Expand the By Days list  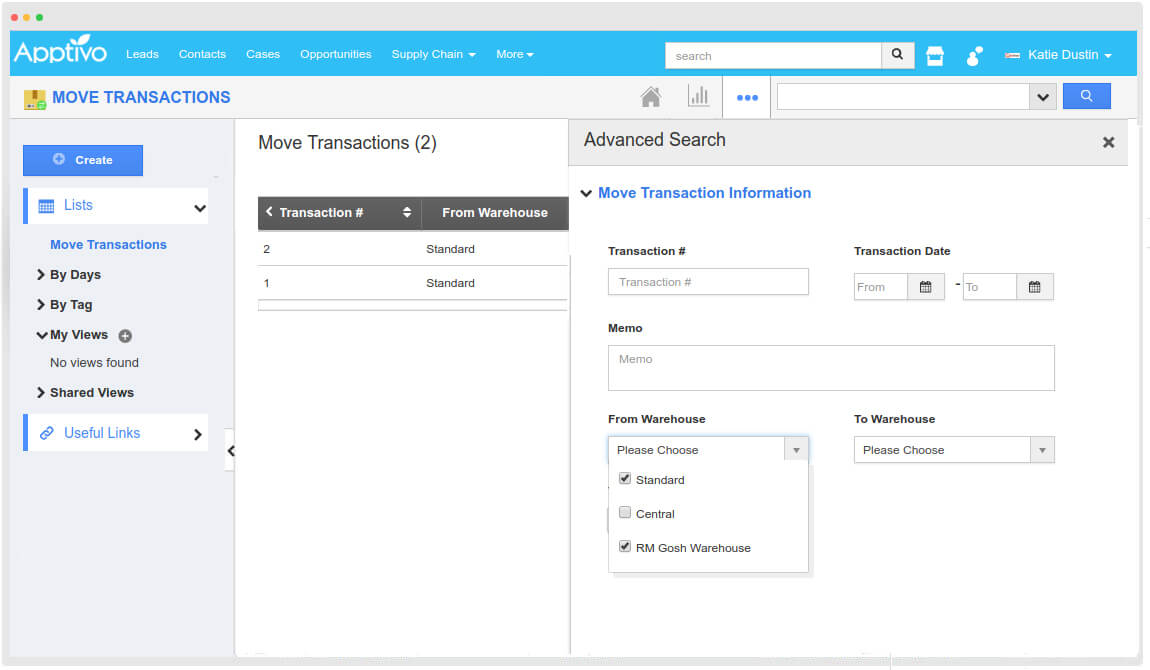pyautogui.click(x=75, y=275)
